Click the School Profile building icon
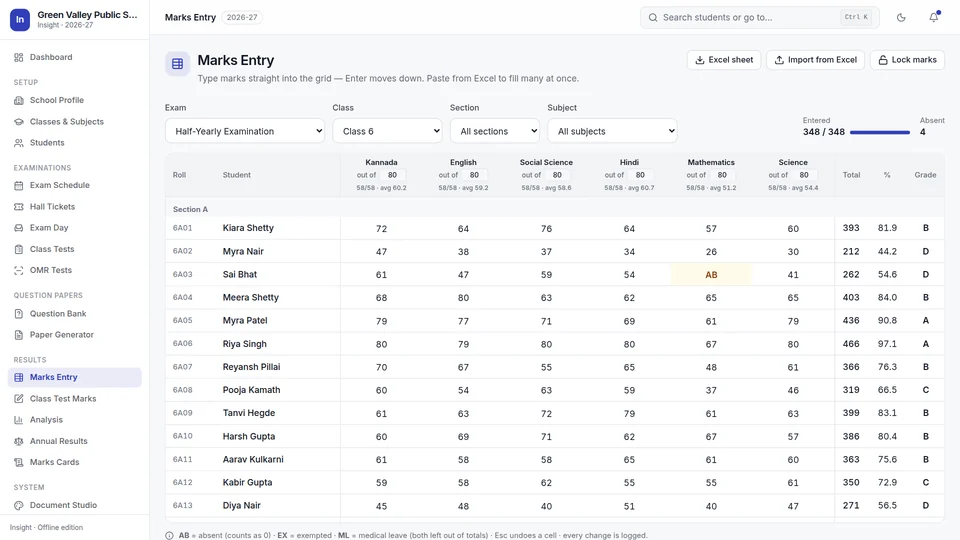 click(18, 100)
